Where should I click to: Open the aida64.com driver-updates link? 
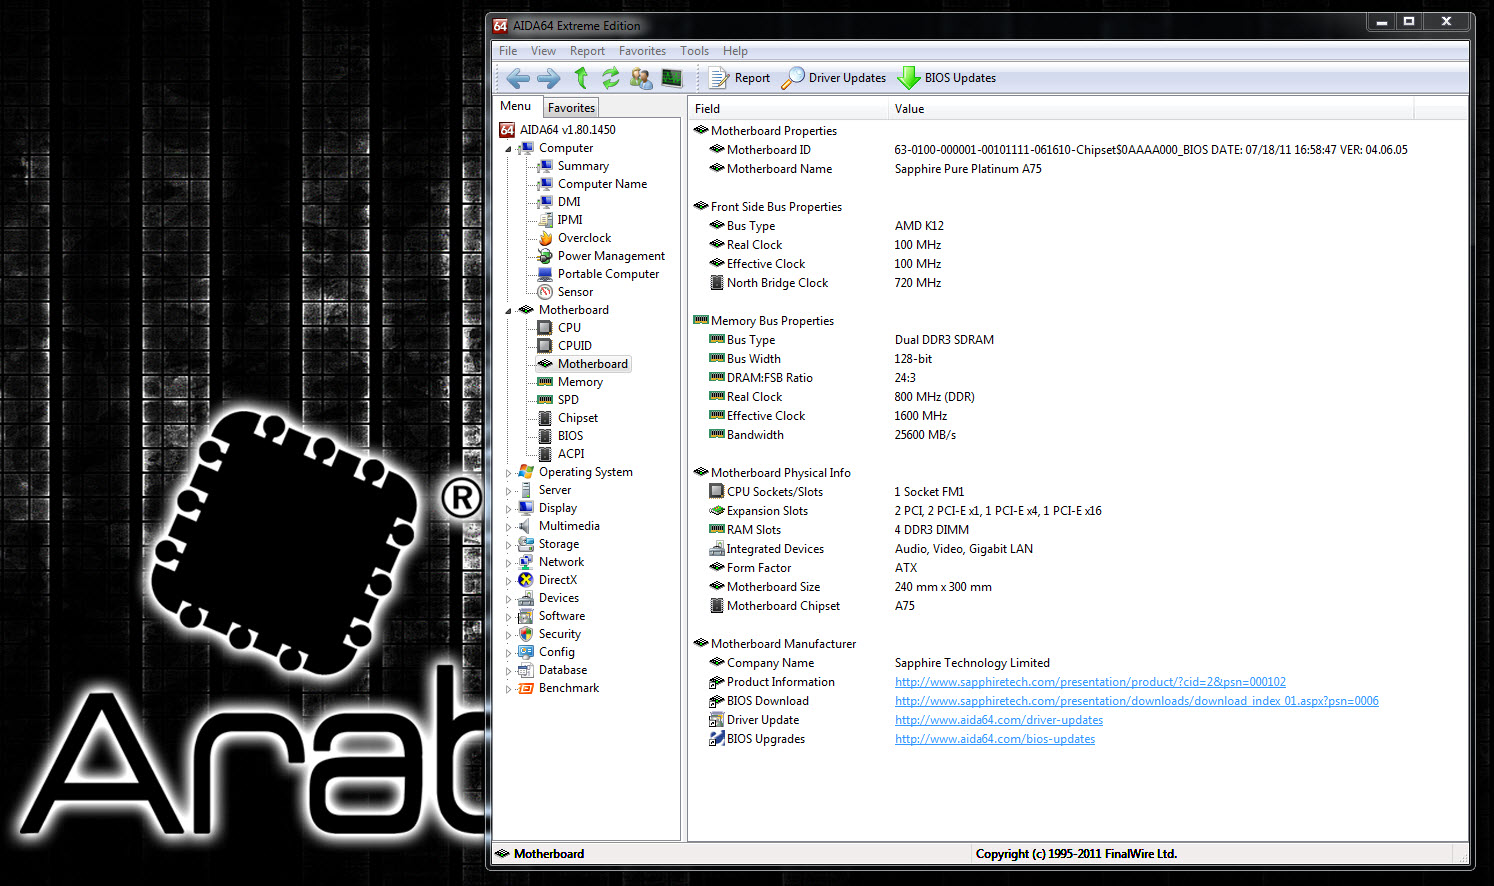pyautogui.click(x=999, y=720)
